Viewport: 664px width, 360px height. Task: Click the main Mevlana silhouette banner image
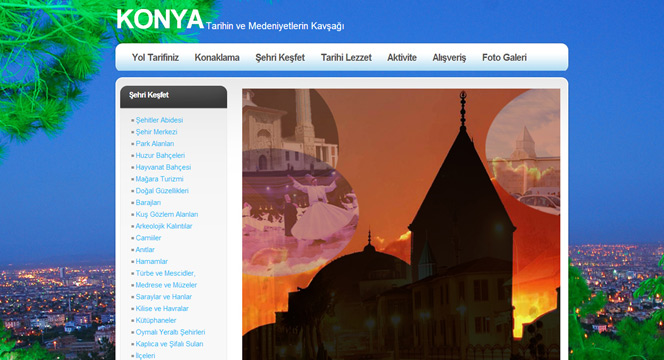click(x=401, y=224)
